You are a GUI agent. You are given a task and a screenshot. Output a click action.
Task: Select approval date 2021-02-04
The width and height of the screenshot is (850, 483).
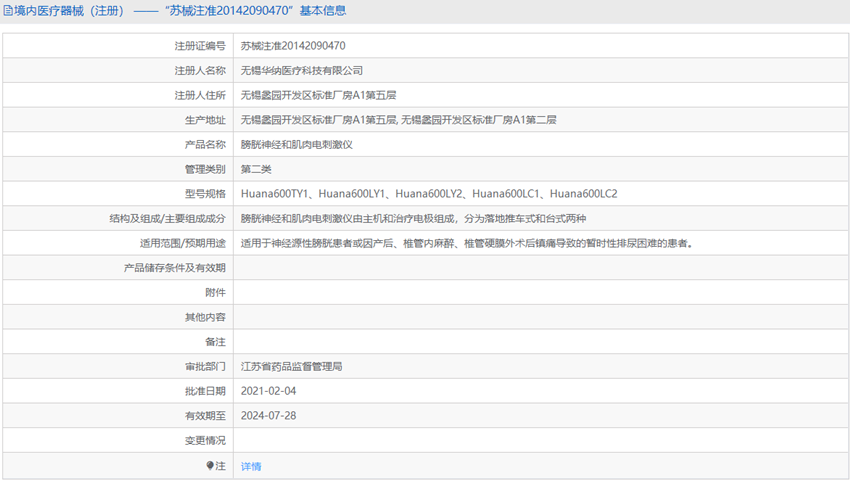click(x=268, y=391)
